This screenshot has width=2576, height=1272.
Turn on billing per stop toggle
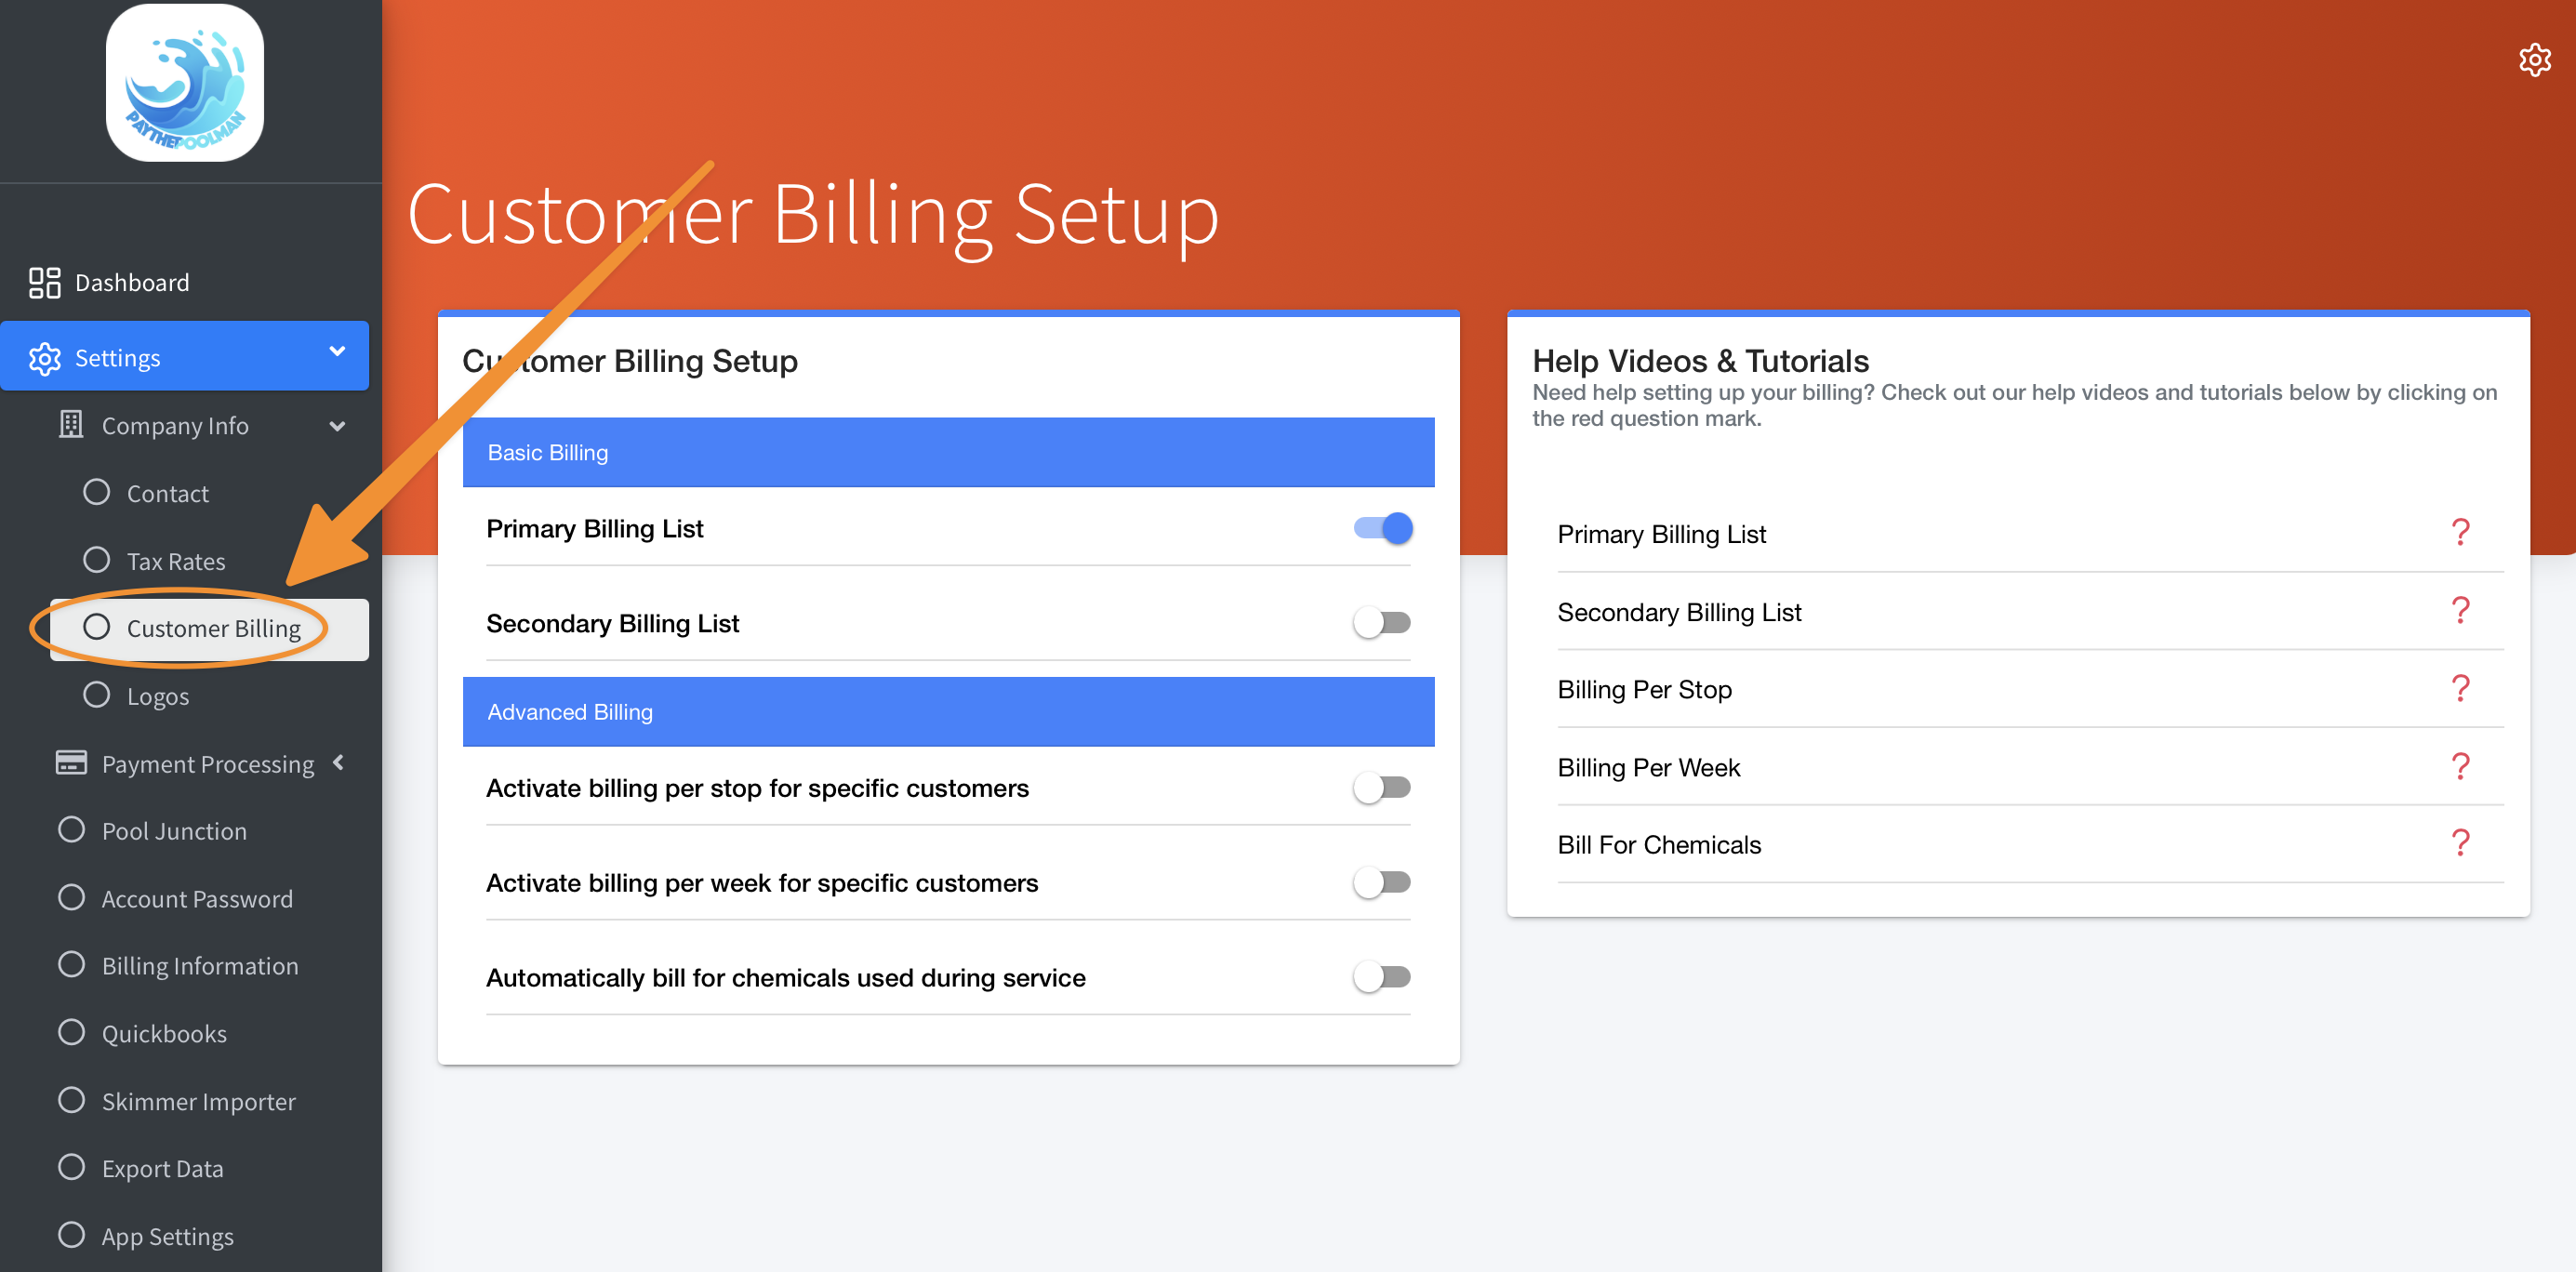click(x=1382, y=788)
